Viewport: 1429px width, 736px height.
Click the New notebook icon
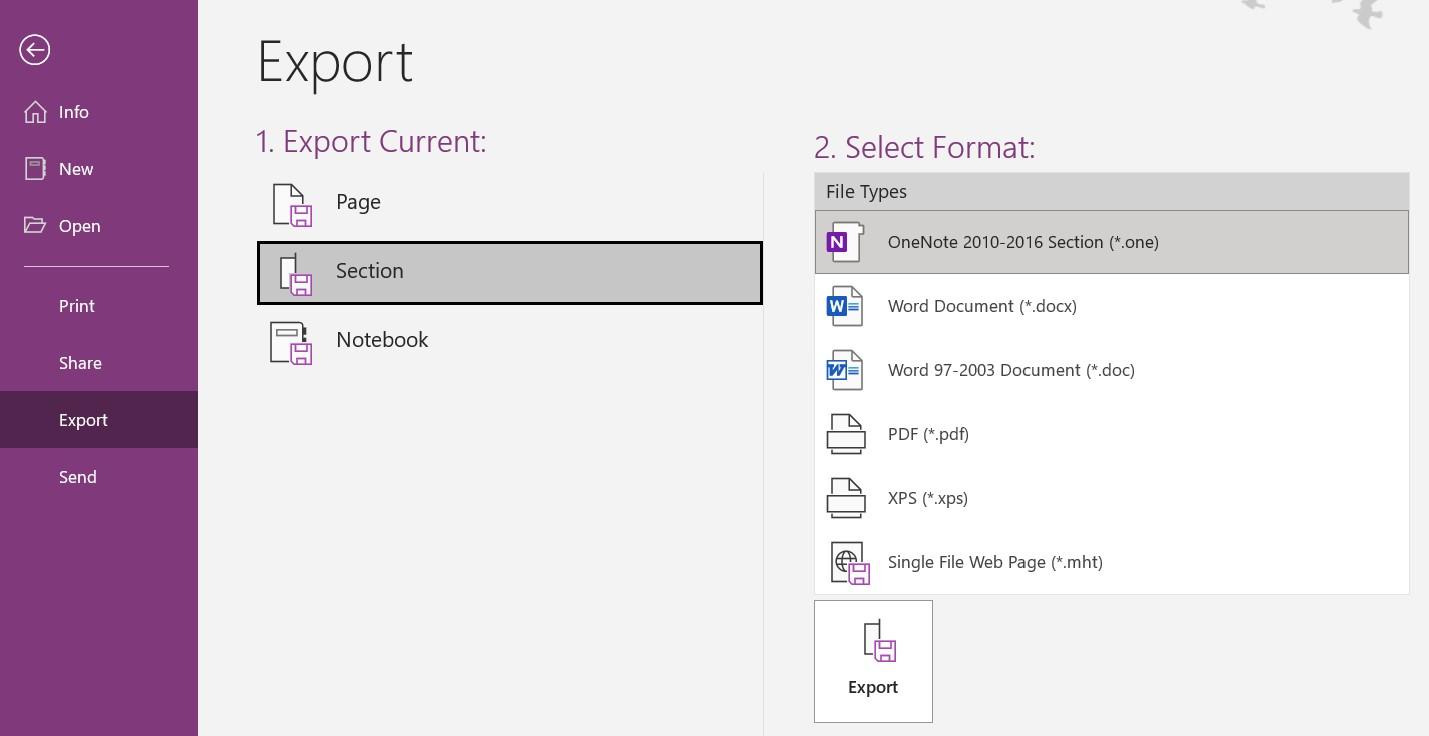36,169
